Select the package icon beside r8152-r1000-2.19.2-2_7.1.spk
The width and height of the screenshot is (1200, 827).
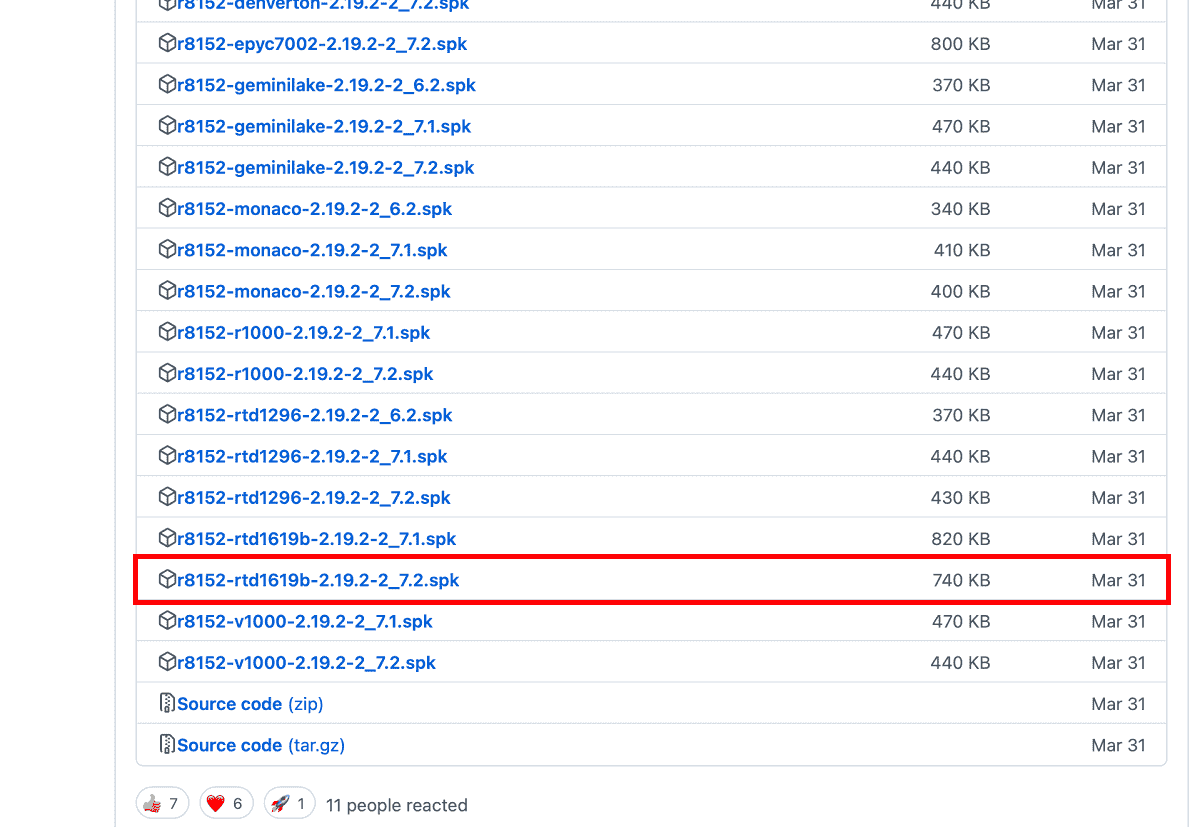[167, 332]
